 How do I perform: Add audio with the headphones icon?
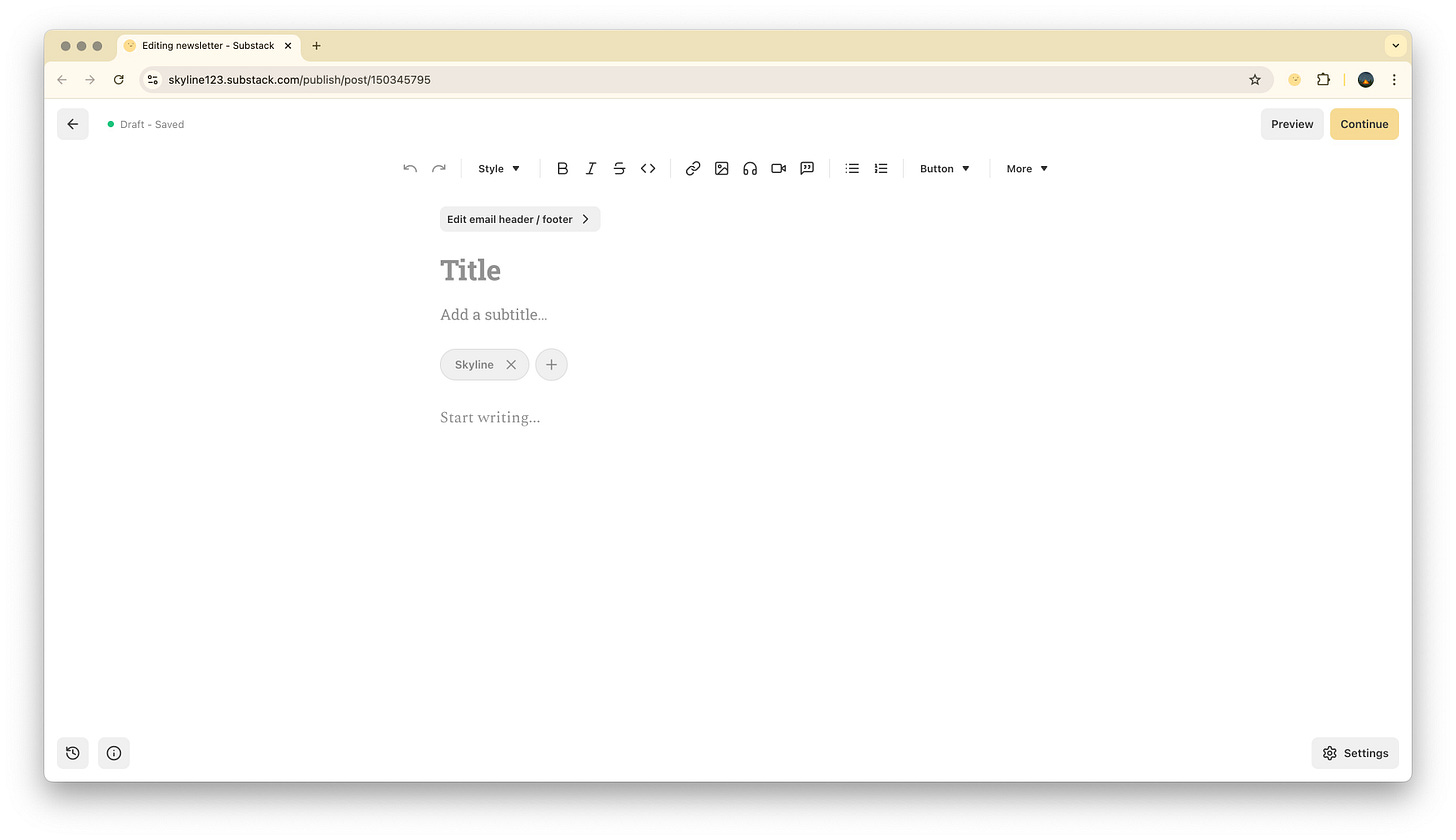750,169
